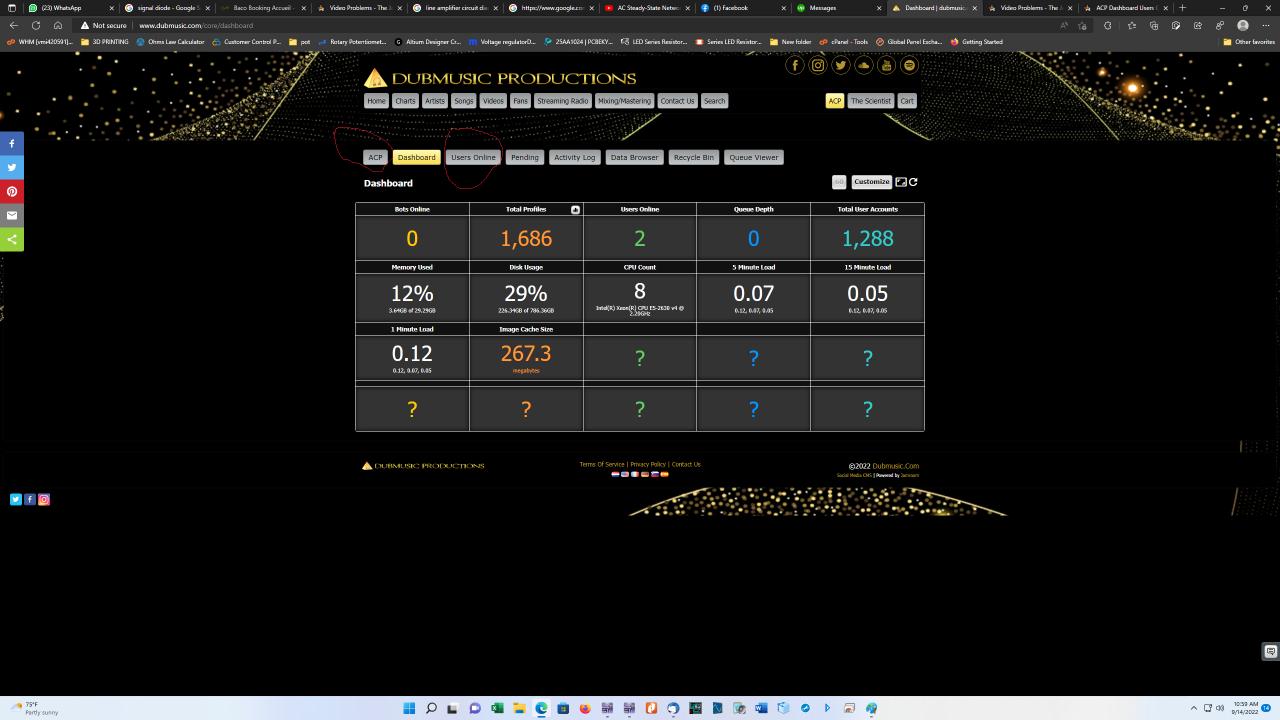Open the Fans nav item
The image size is (1280, 720).
pyautogui.click(x=520, y=101)
